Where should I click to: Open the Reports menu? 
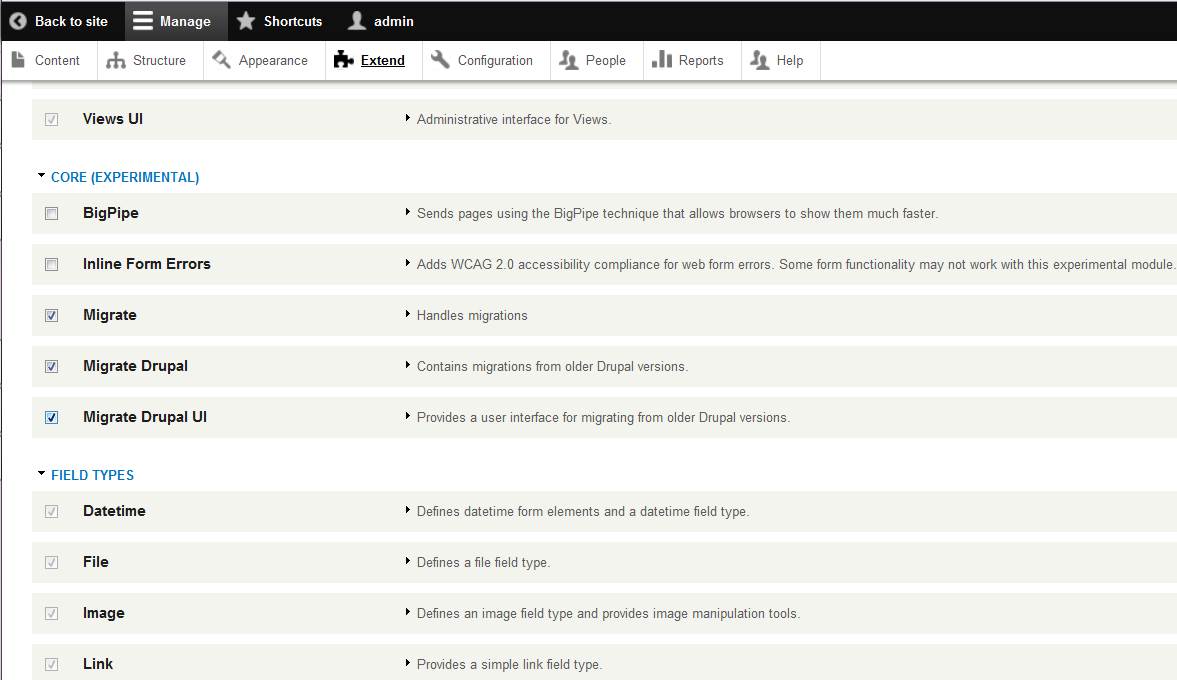tap(692, 60)
